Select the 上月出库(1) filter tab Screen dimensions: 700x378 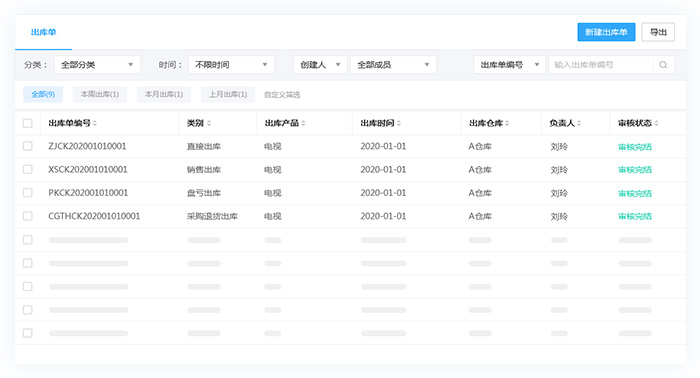[x=228, y=94]
